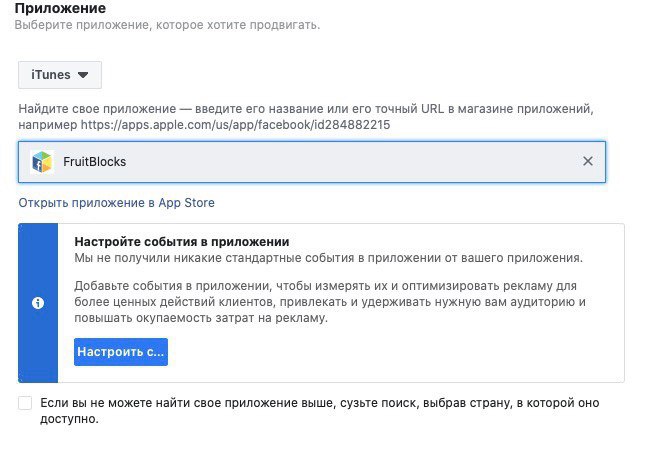Screen dimensions: 652x457
Task: Click the blue side strip of the notice
Action: click(38, 303)
